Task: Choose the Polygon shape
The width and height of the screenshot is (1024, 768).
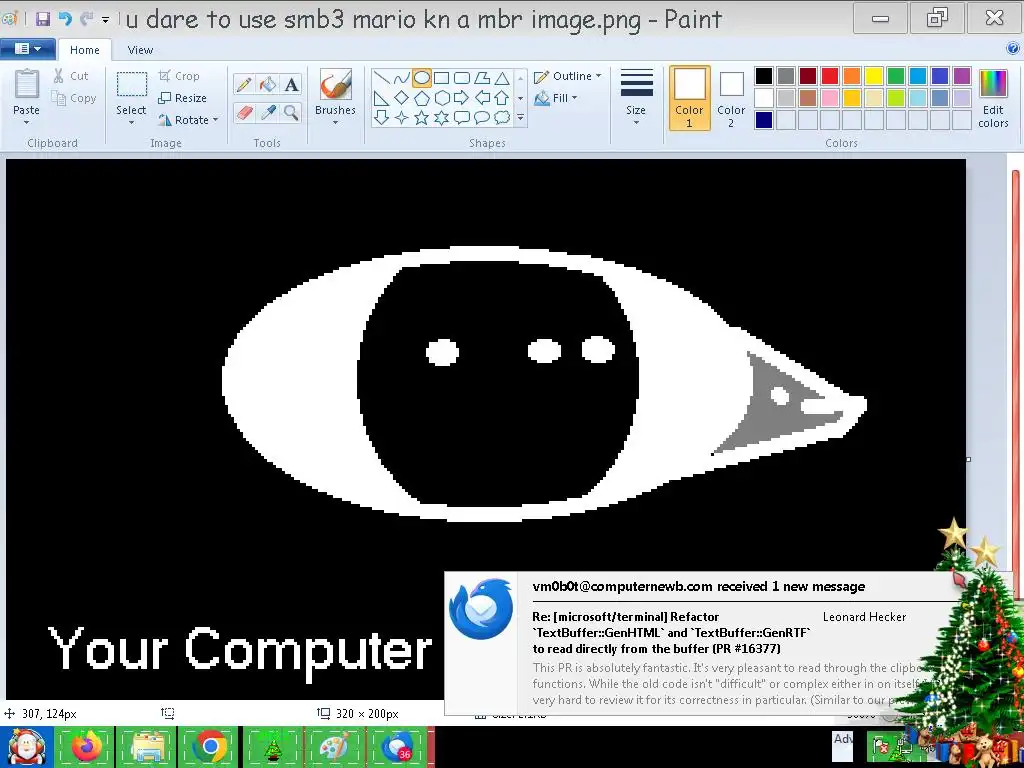Action: click(482, 78)
